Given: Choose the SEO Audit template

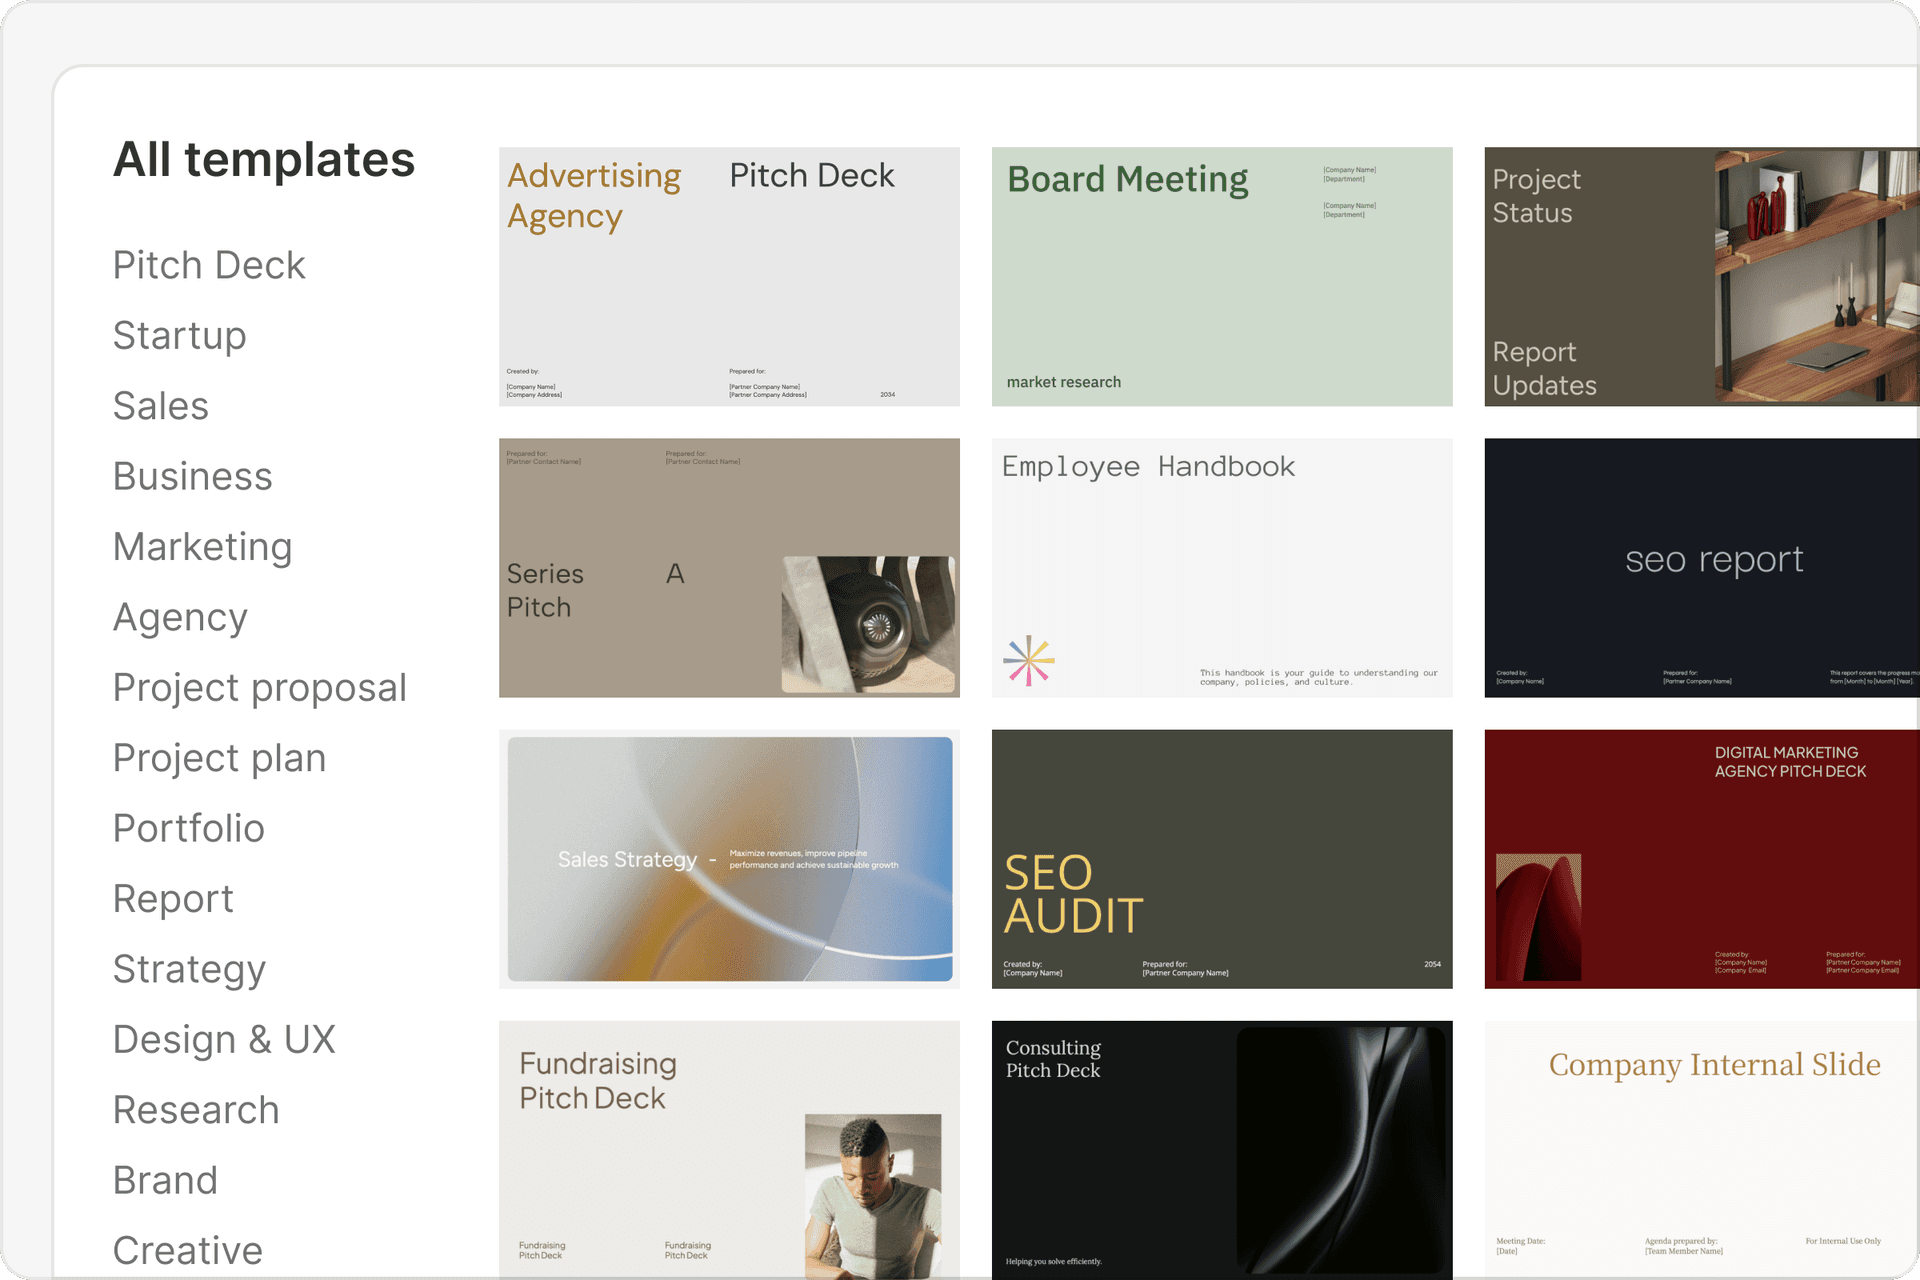Looking at the screenshot, I should point(1221,859).
